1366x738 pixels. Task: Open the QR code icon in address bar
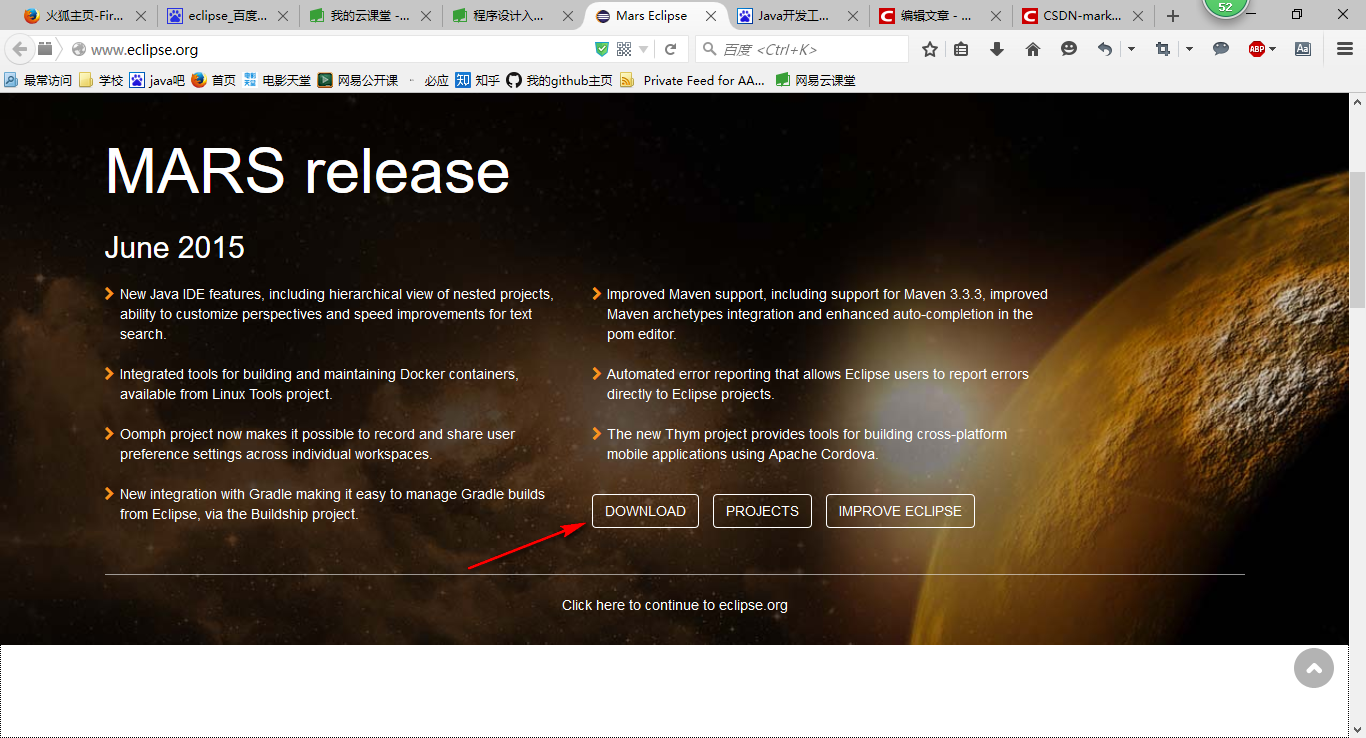624,50
